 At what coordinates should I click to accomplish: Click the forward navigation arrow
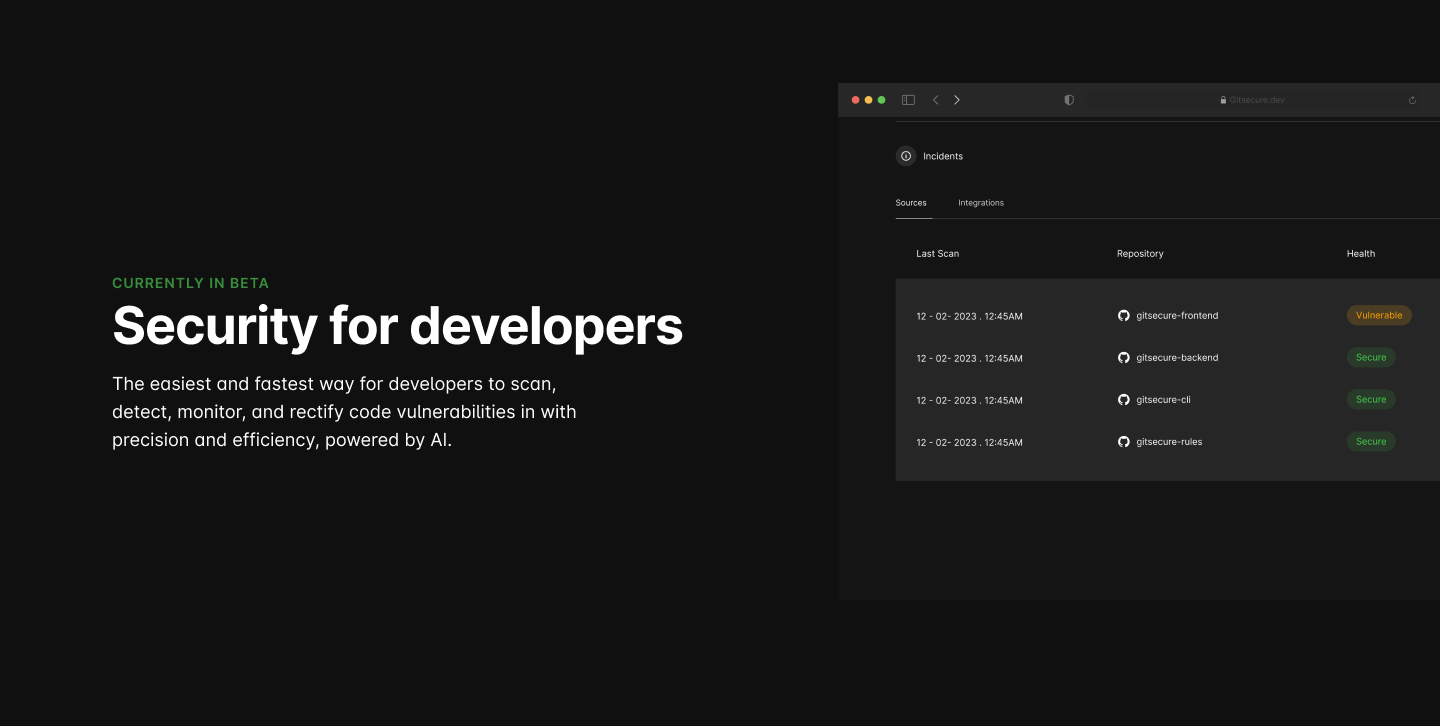click(x=957, y=100)
